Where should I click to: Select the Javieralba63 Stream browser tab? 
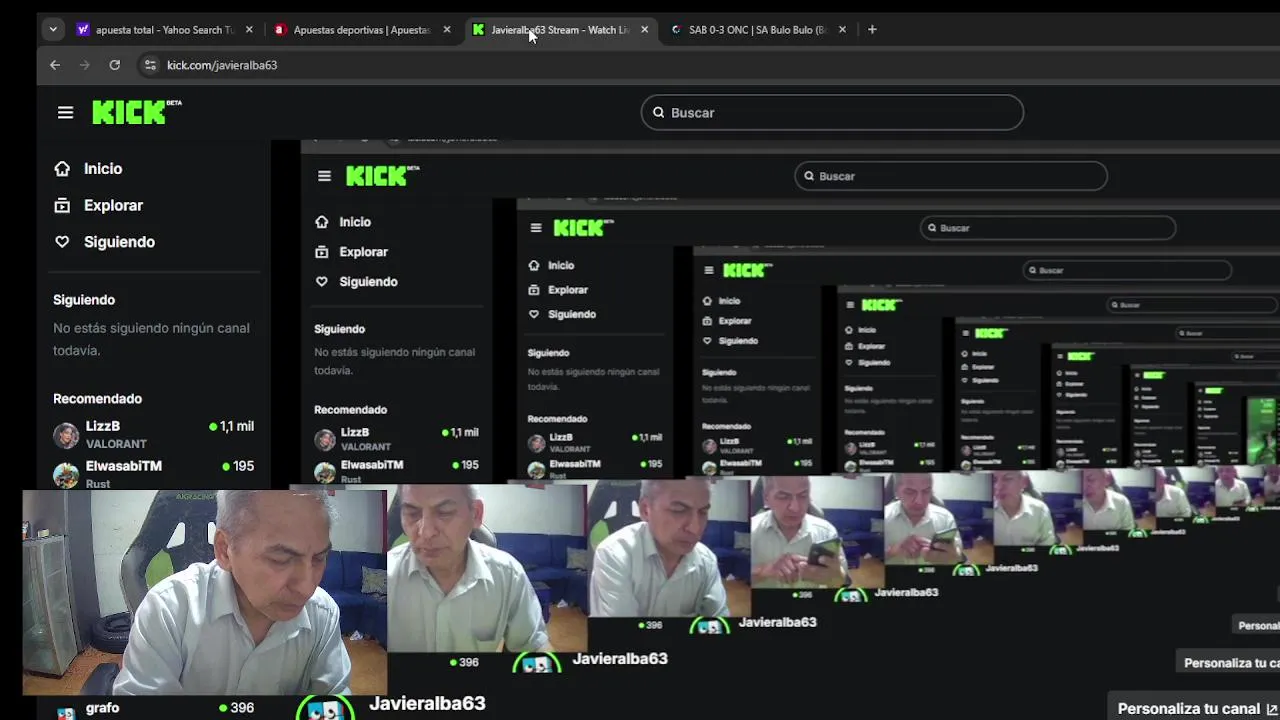(x=560, y=30)
